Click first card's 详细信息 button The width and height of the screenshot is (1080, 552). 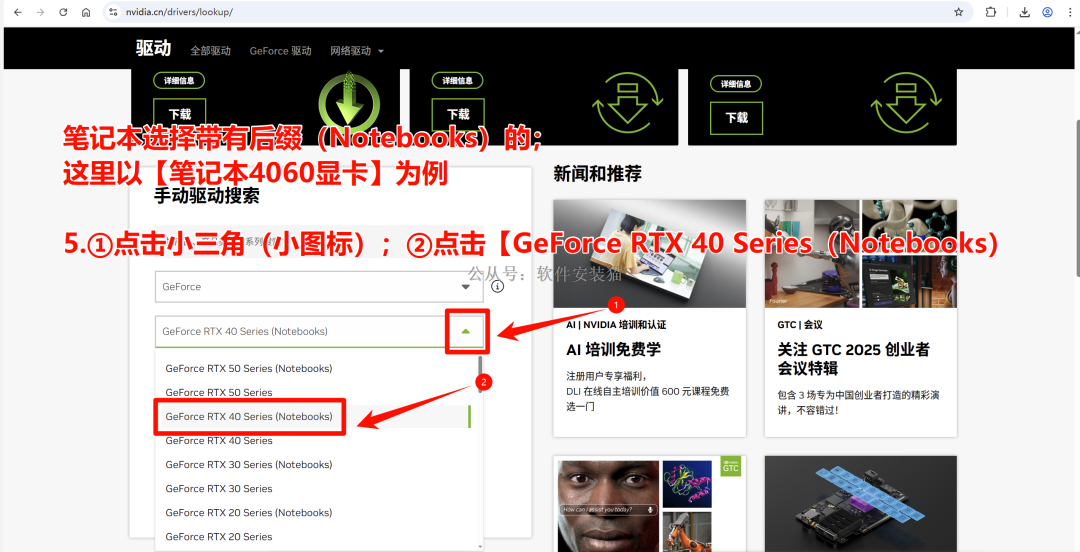tap(179, 81)
